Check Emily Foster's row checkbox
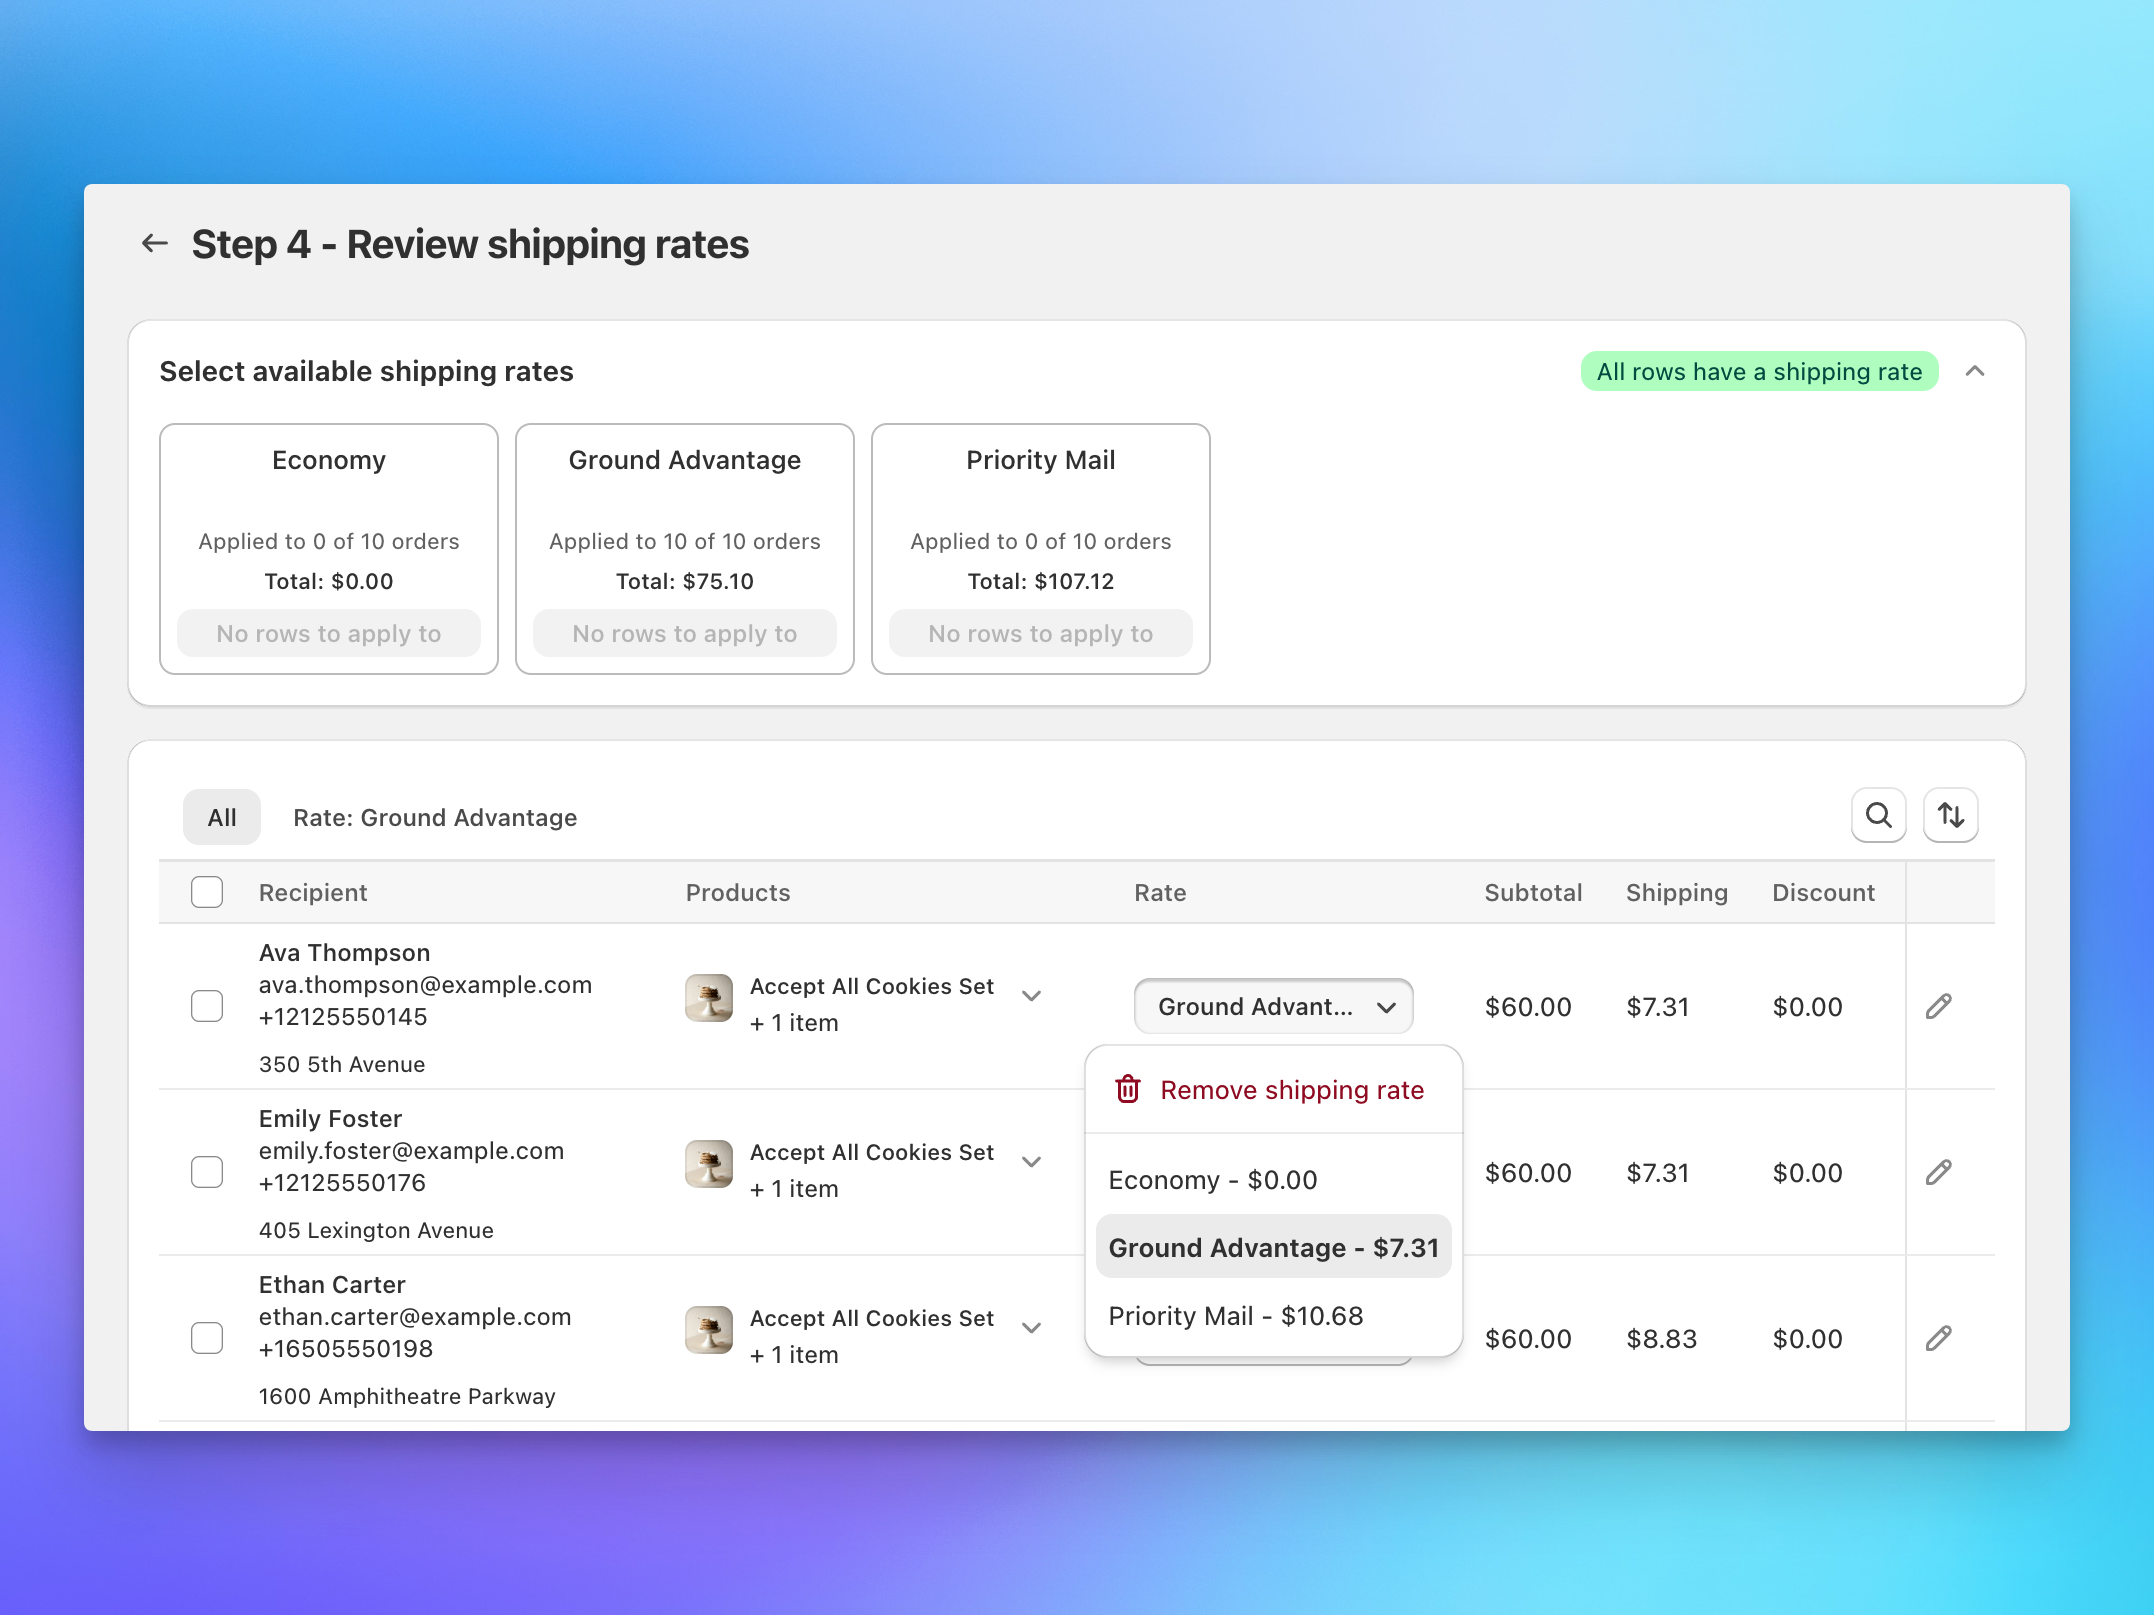Viewport: 2154px width, 1615px height. 207,1172
